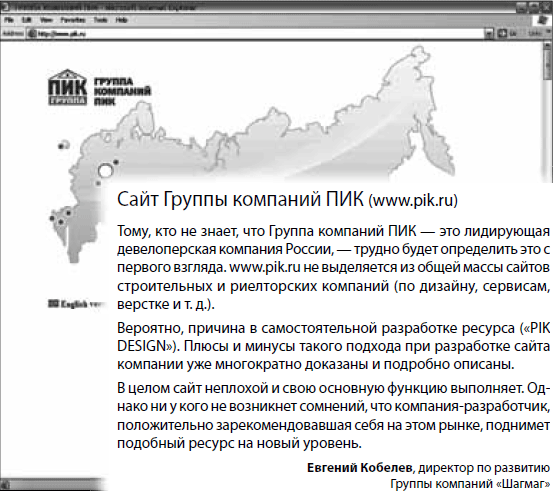The height and width of the screenshot is (491, 553).
Task: Click the page icon in the address bar
Action: tap(32, 34)
